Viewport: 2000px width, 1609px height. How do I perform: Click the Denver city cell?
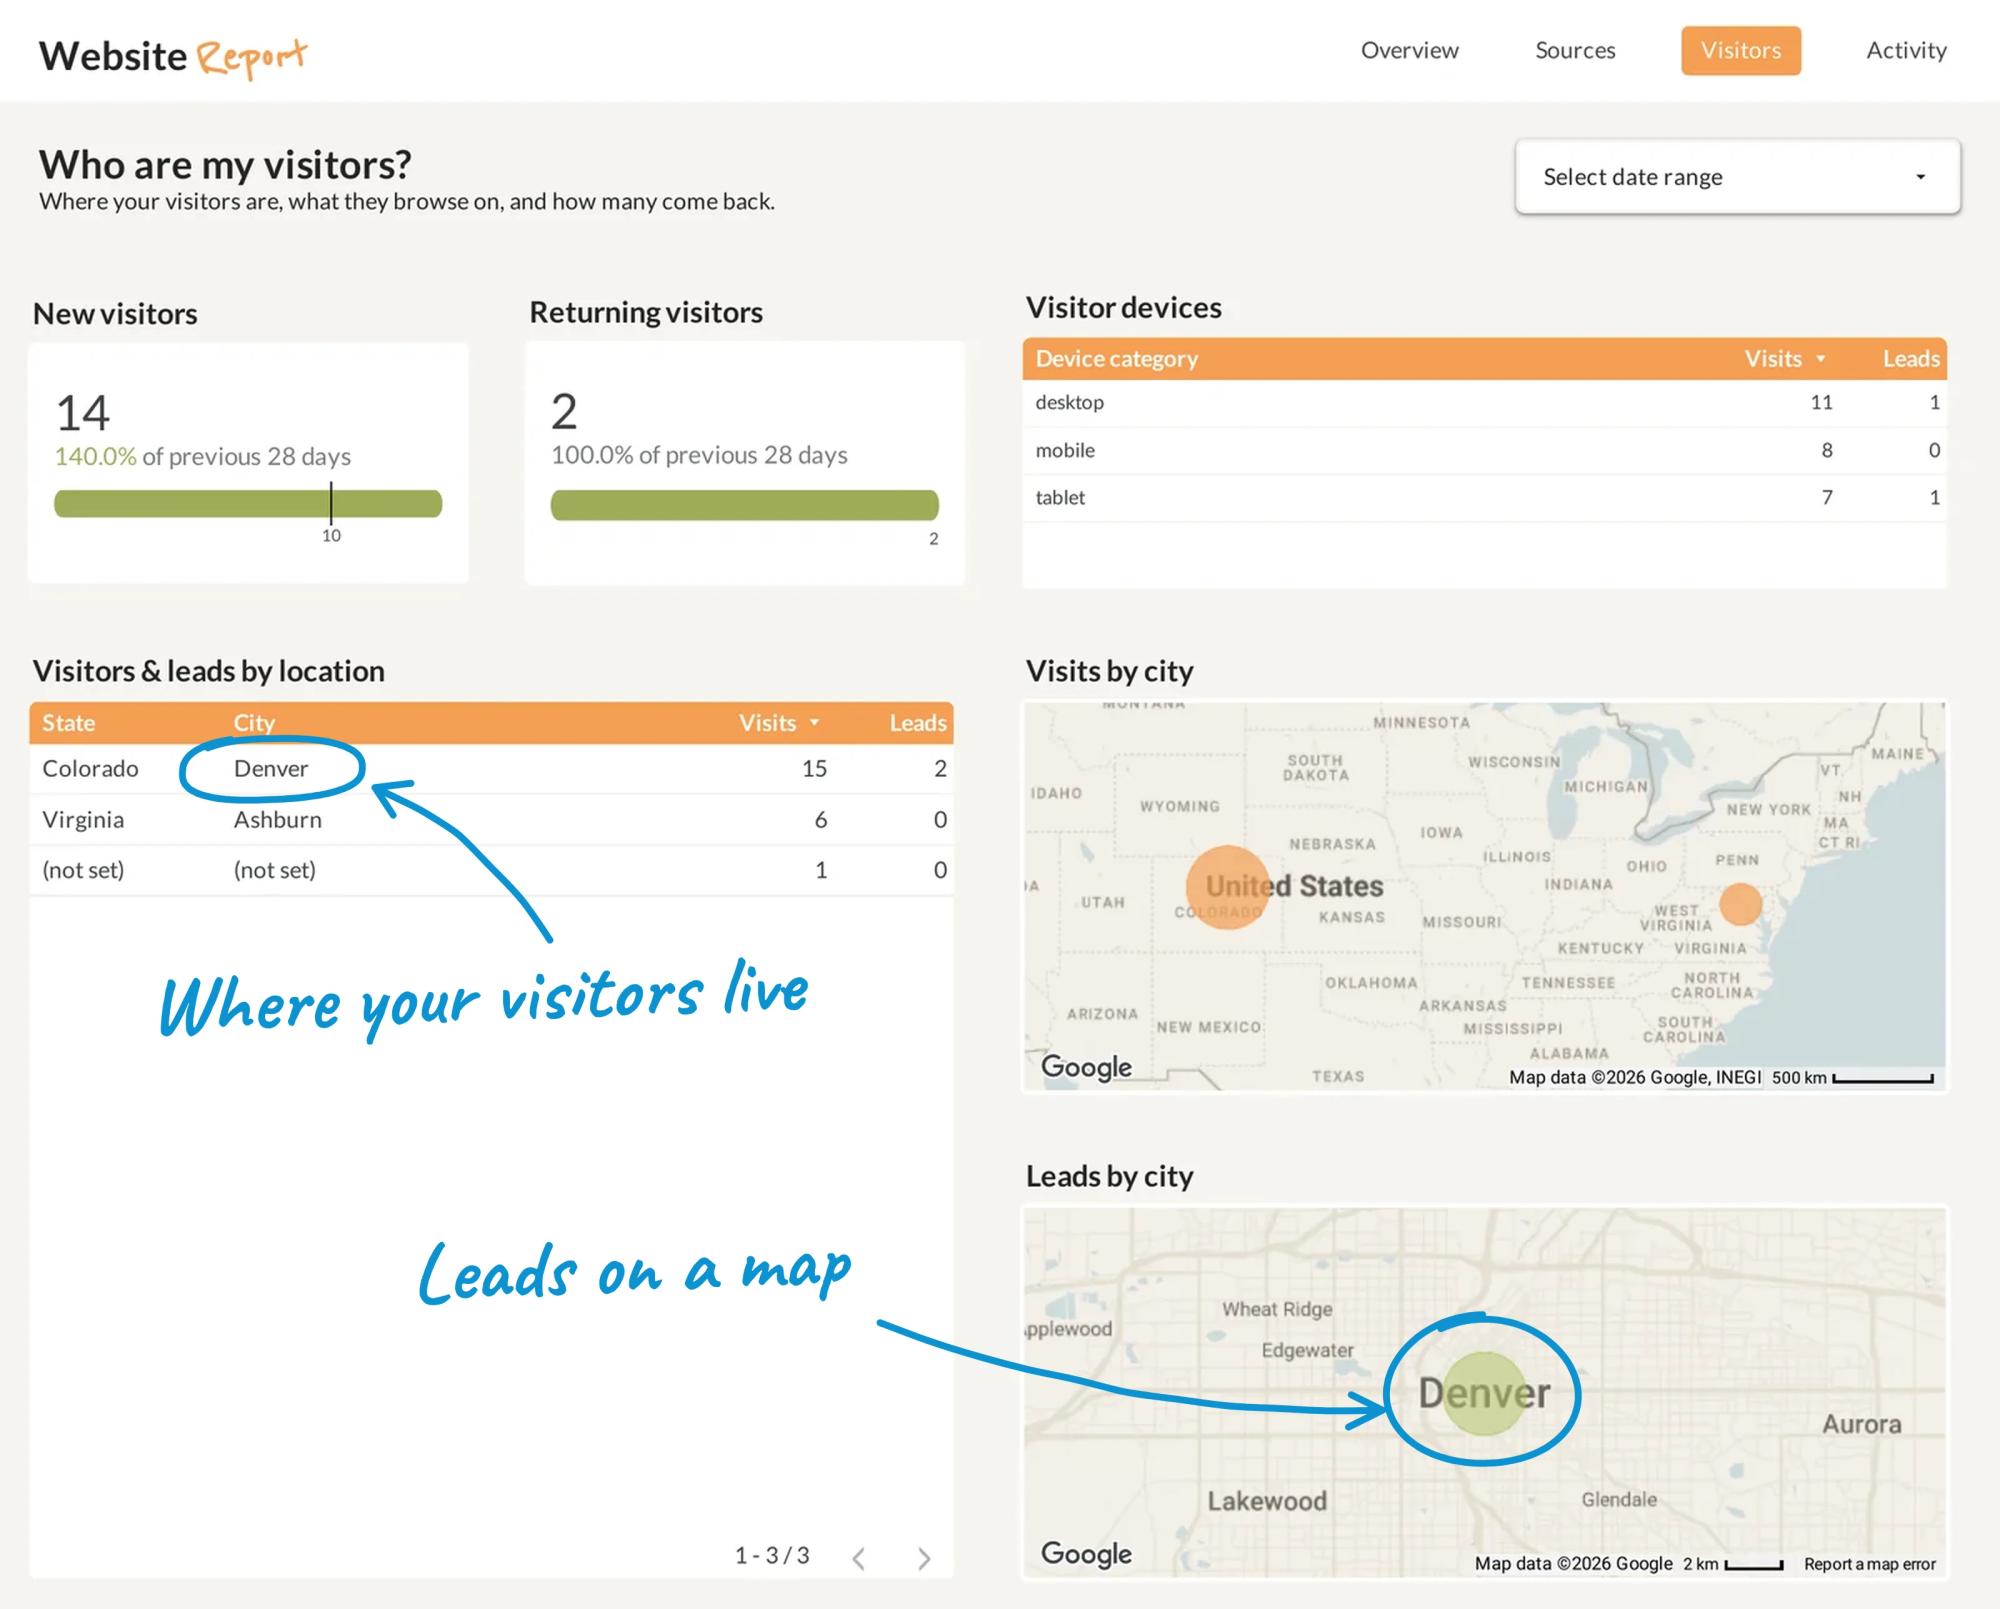[271, 768]
